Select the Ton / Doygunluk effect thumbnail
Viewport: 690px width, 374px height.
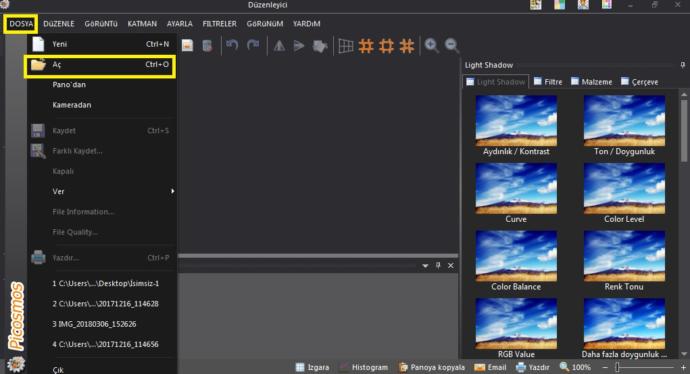(x=624, y=121)
